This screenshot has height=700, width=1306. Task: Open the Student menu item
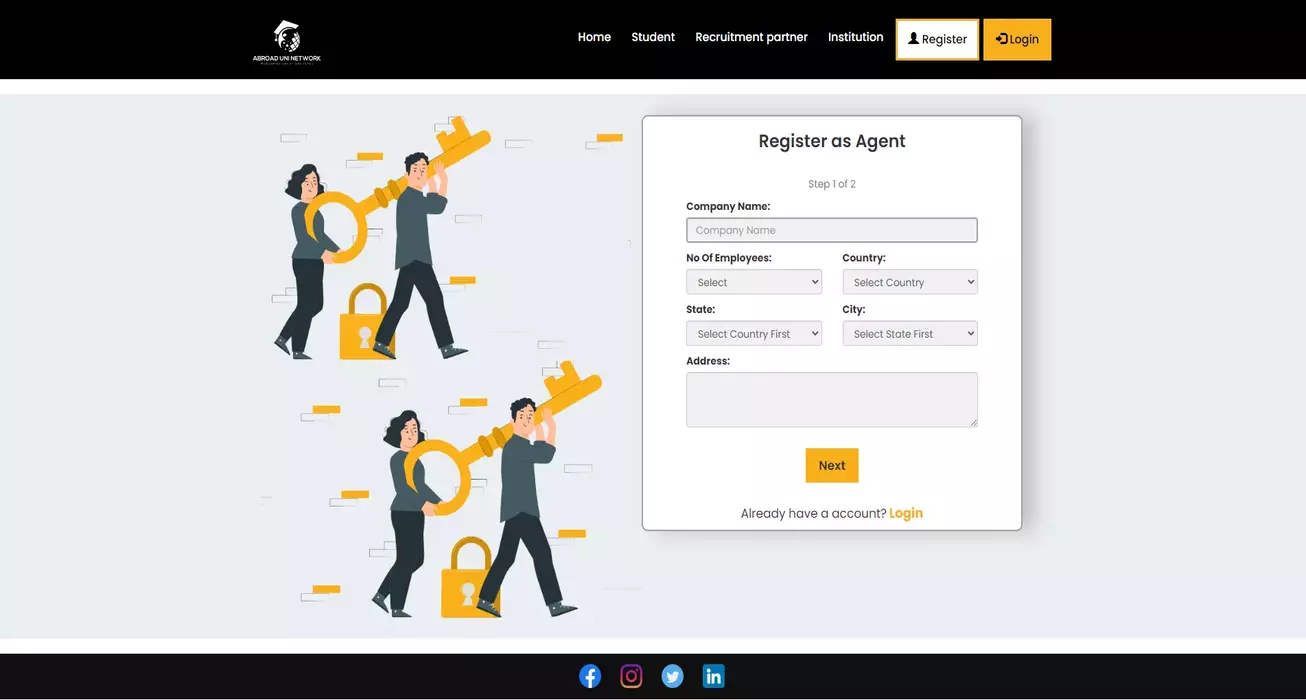(653, 37)
